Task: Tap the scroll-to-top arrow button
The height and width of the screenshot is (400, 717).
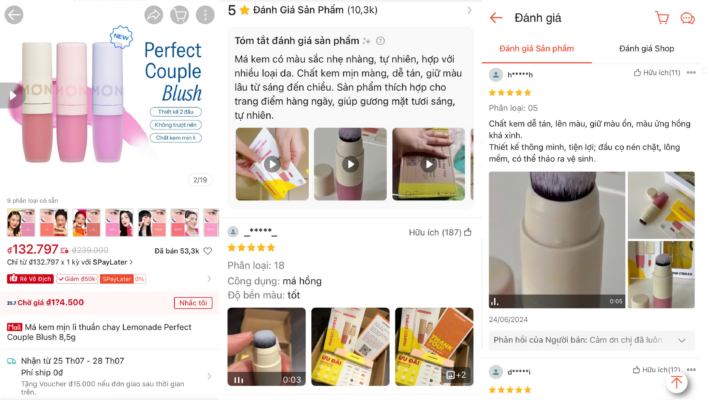Action: tap(676, 382)
